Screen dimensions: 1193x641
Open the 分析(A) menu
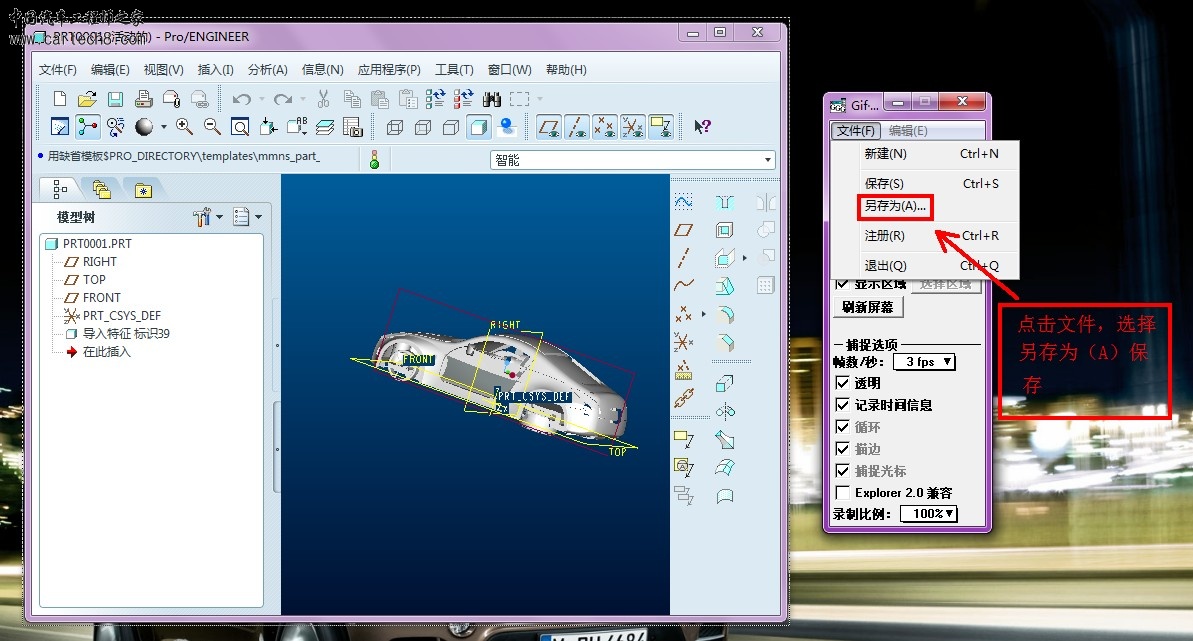point(268,69)
